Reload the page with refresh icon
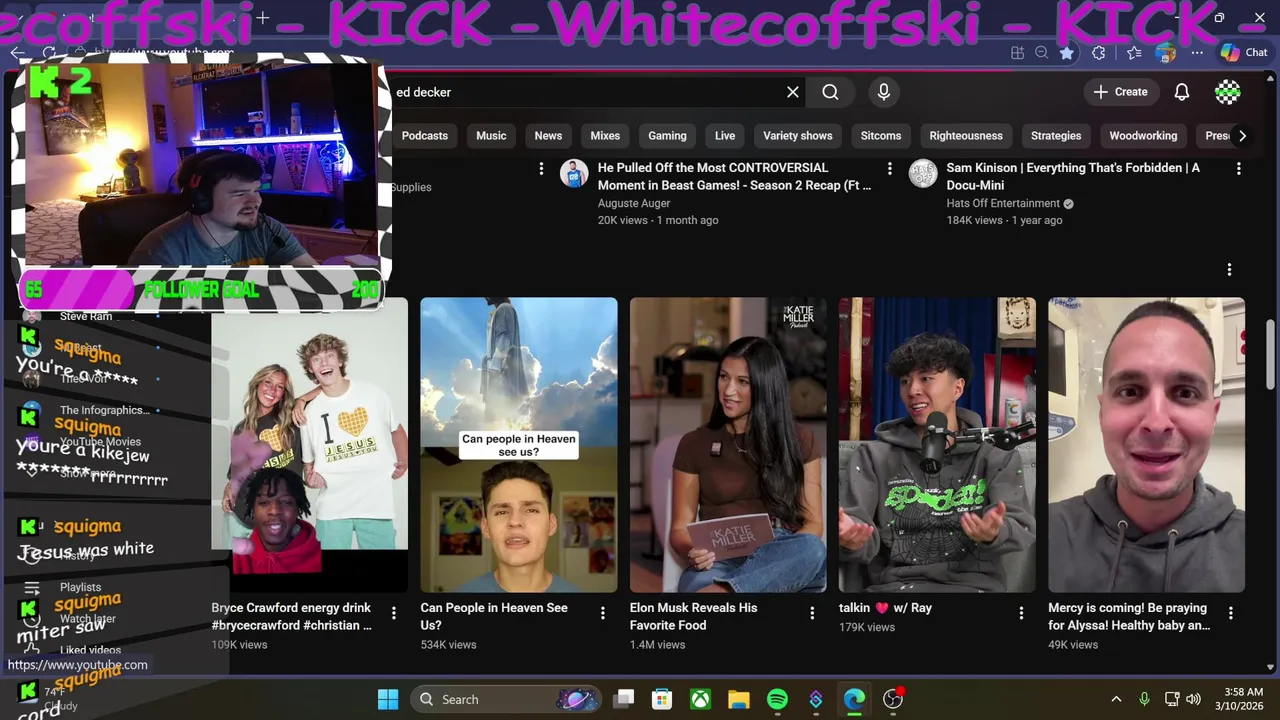The image size is (1280, 720). pyautogui.click(x=49, y=53)
